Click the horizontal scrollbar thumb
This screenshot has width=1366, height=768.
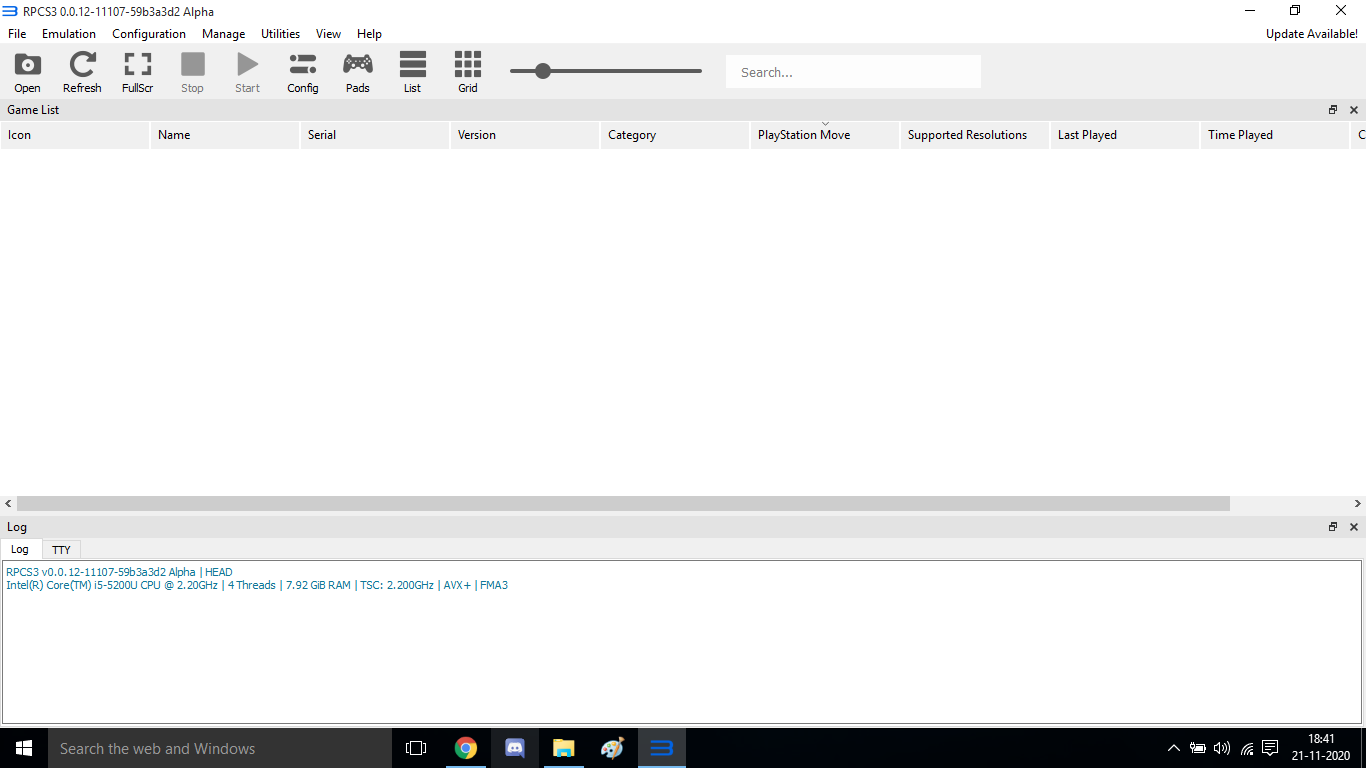[623, 504]
